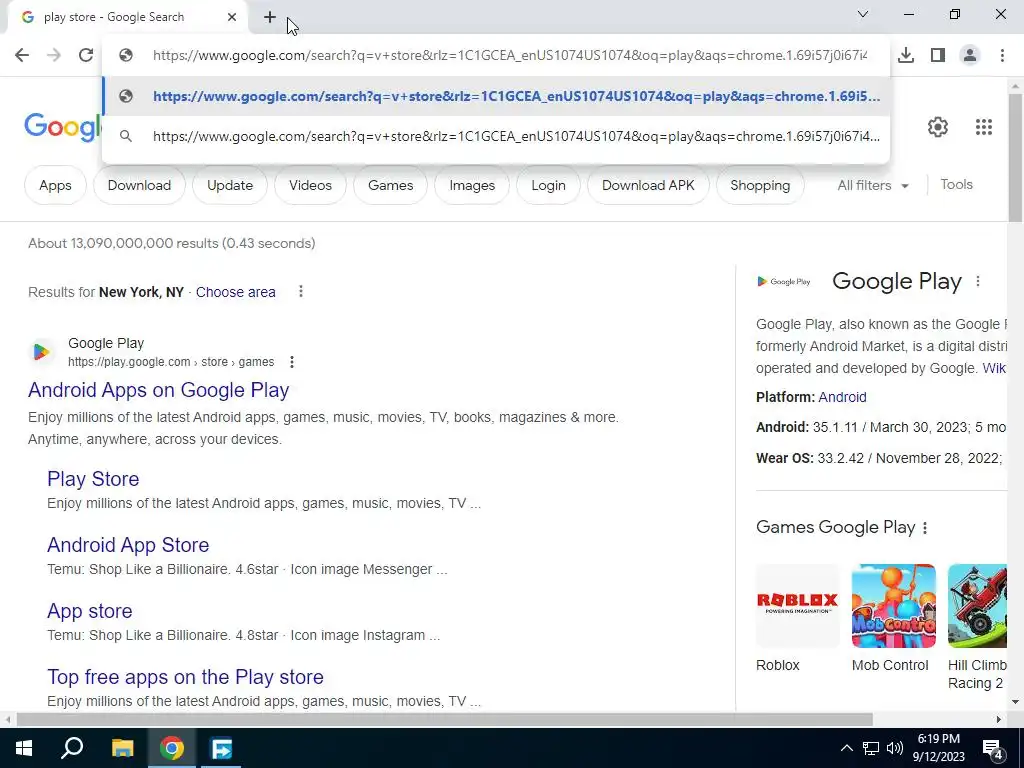Switch to Videos results
The height and width of the screenshot is (768, 1024).
click(x=310, y=185)
